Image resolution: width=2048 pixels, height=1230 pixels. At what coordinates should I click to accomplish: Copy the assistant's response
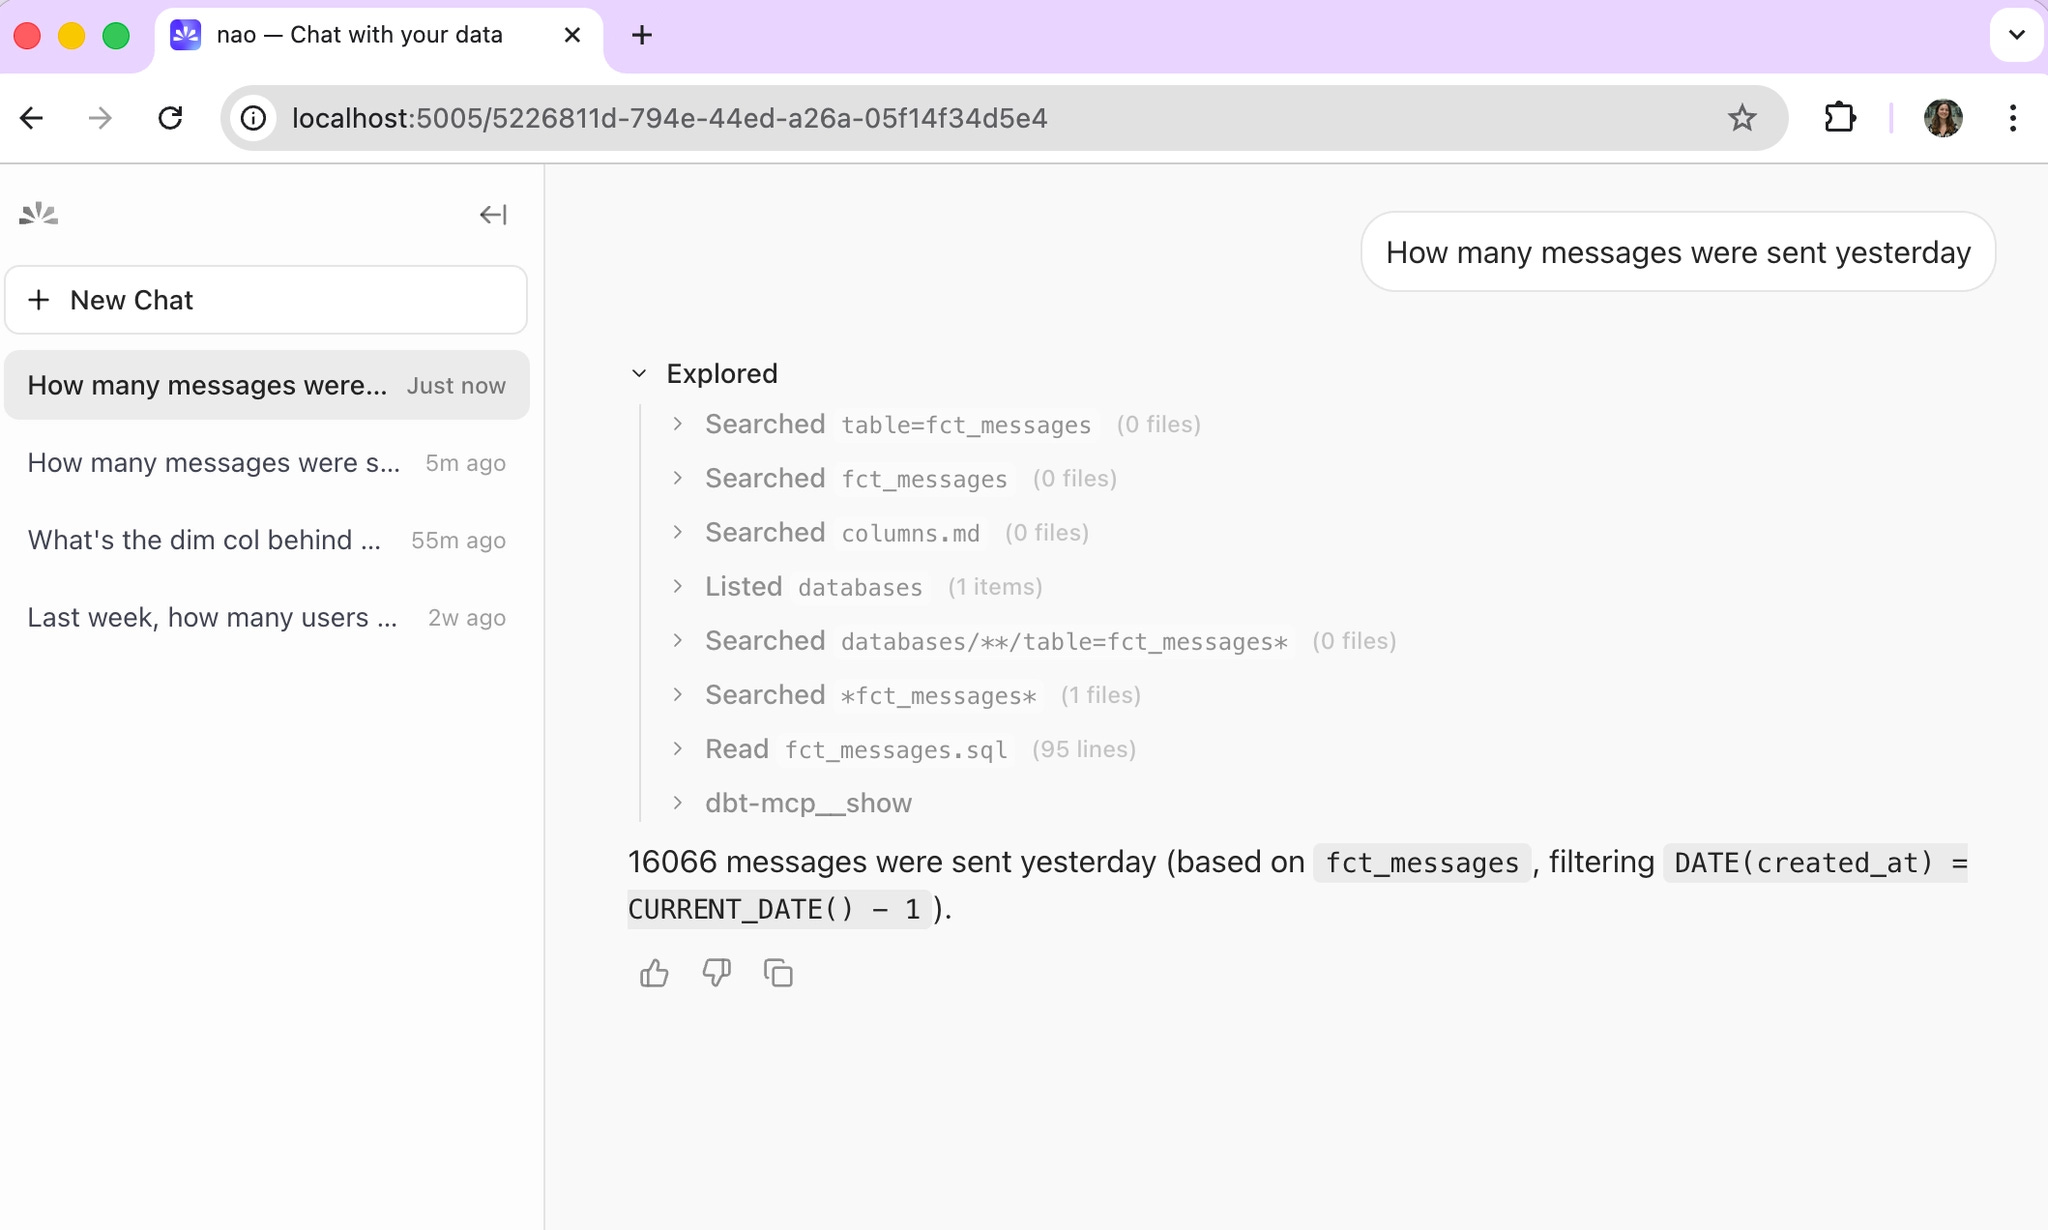pyautogui.click(x=777, y=972)
